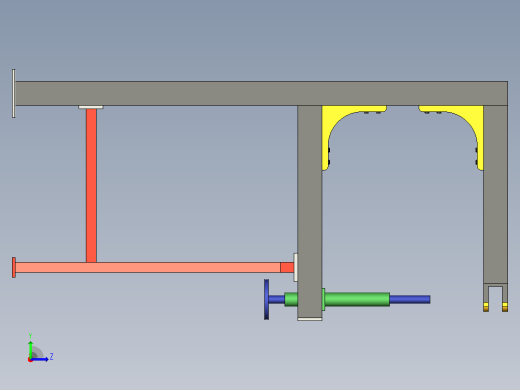The image size is (520, 390).
Task: Select the left orange pad on the fork
Action: coord(486,307)
